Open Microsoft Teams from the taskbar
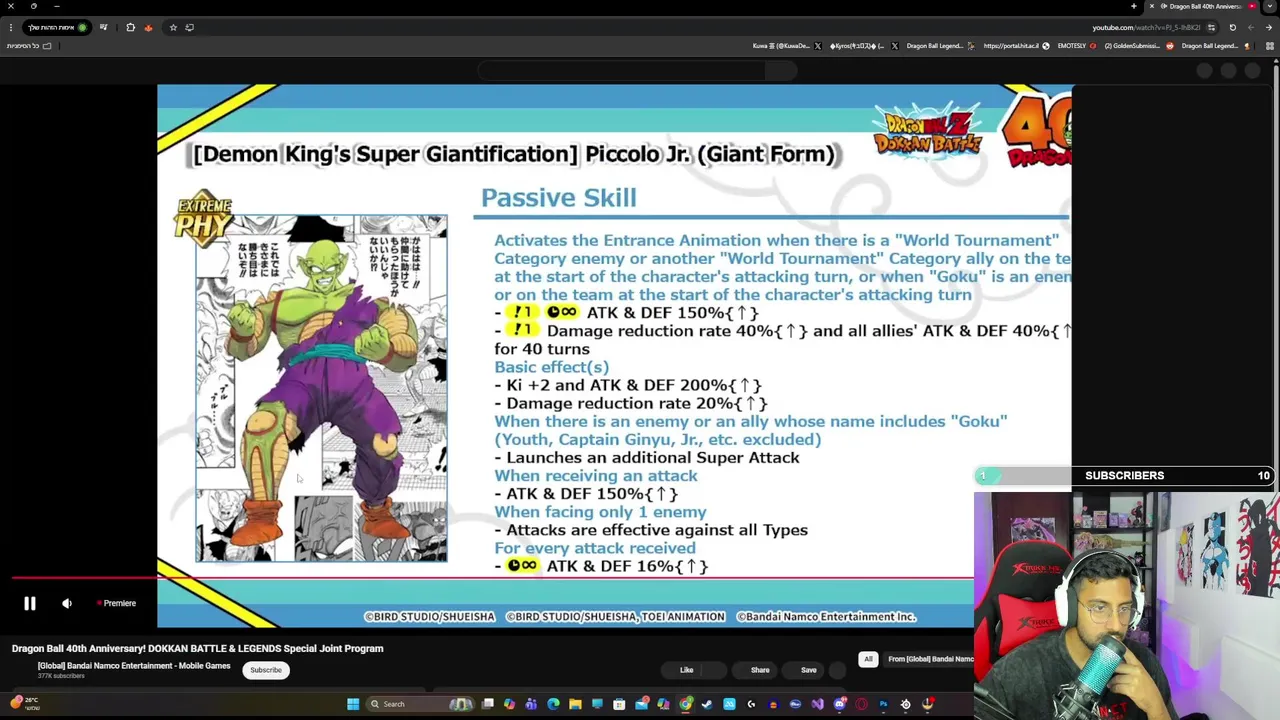 pyautogui.click(x=530, y=704)
